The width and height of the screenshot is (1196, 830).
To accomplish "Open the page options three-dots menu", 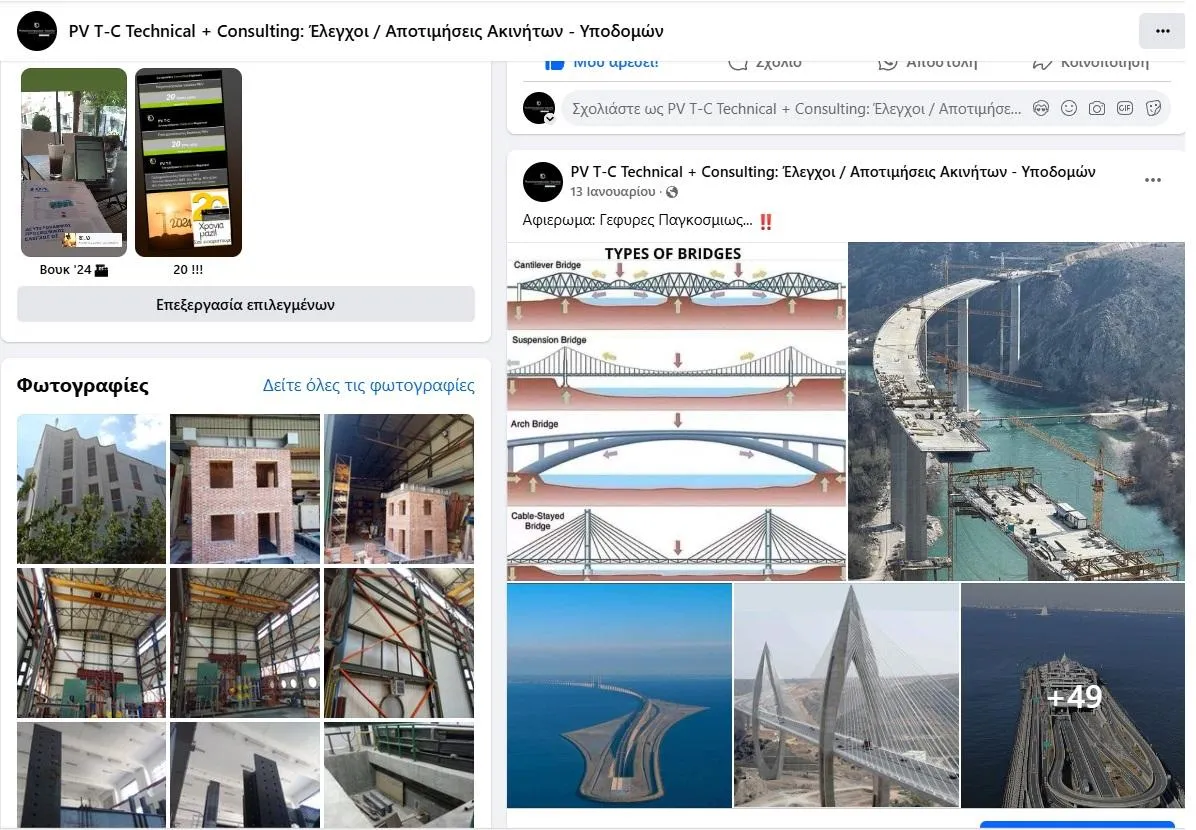I will click(x=1162, y=31).
